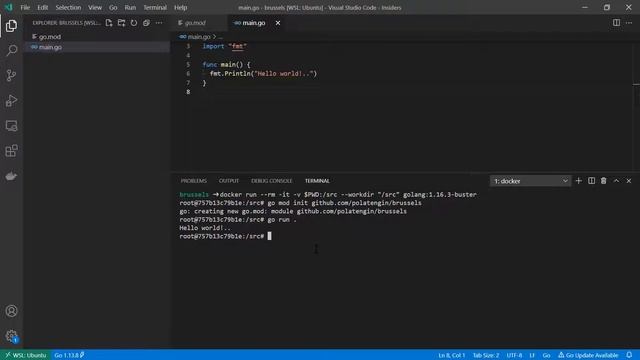Open the Go menu
Screen dimensions: 640x360
(x=113, y=7)
